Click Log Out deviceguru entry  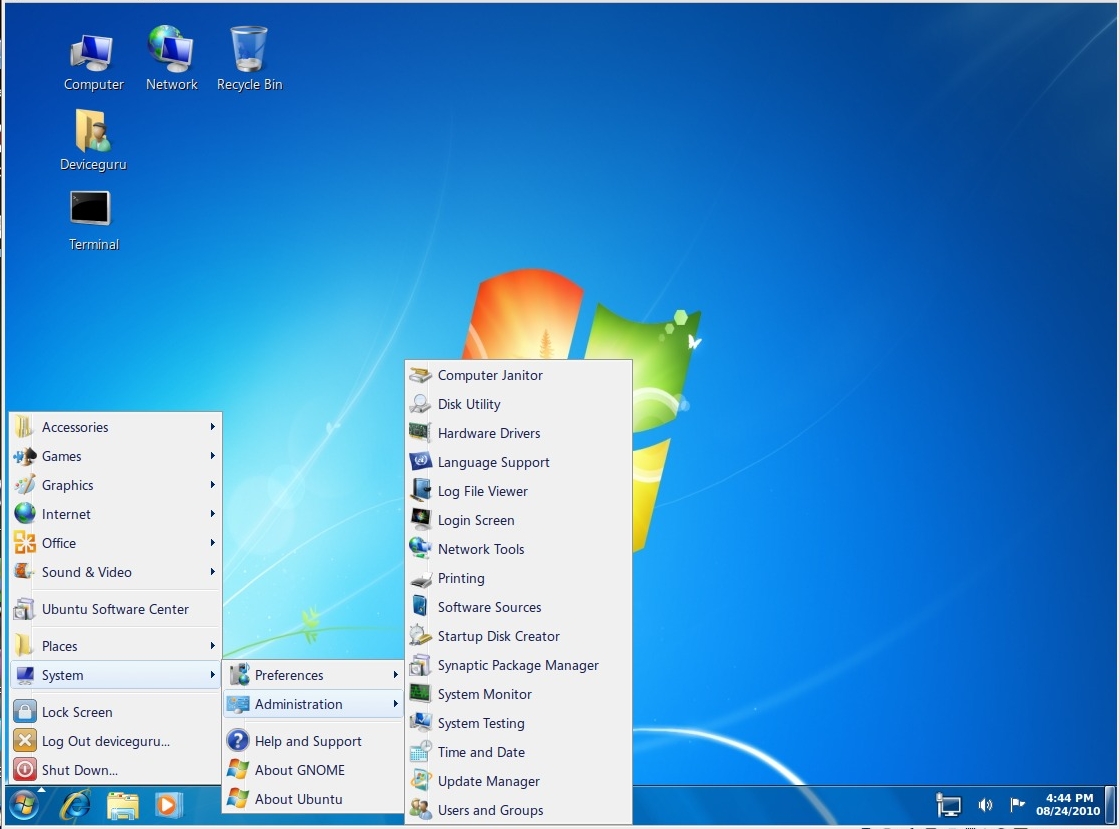(x=116, y=741)
